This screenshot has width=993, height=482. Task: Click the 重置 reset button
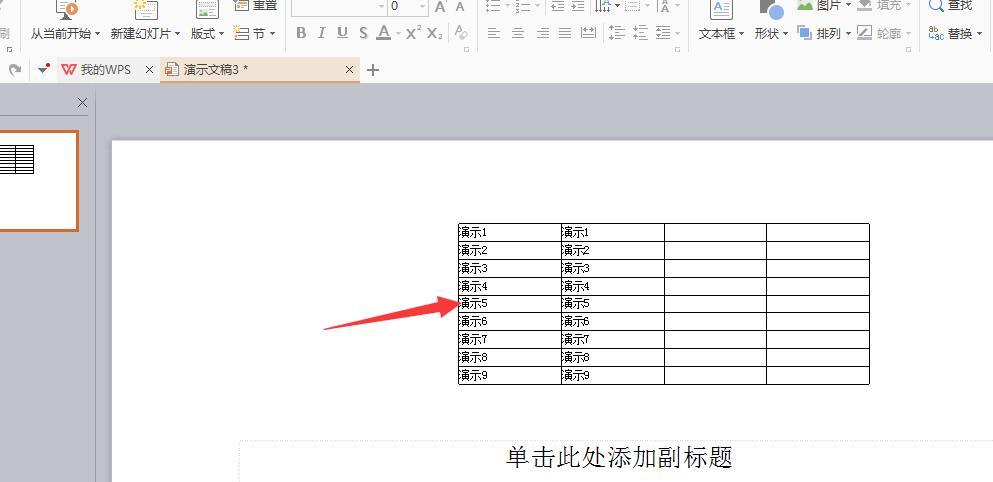pyautogui.click(x=256, y=6)
